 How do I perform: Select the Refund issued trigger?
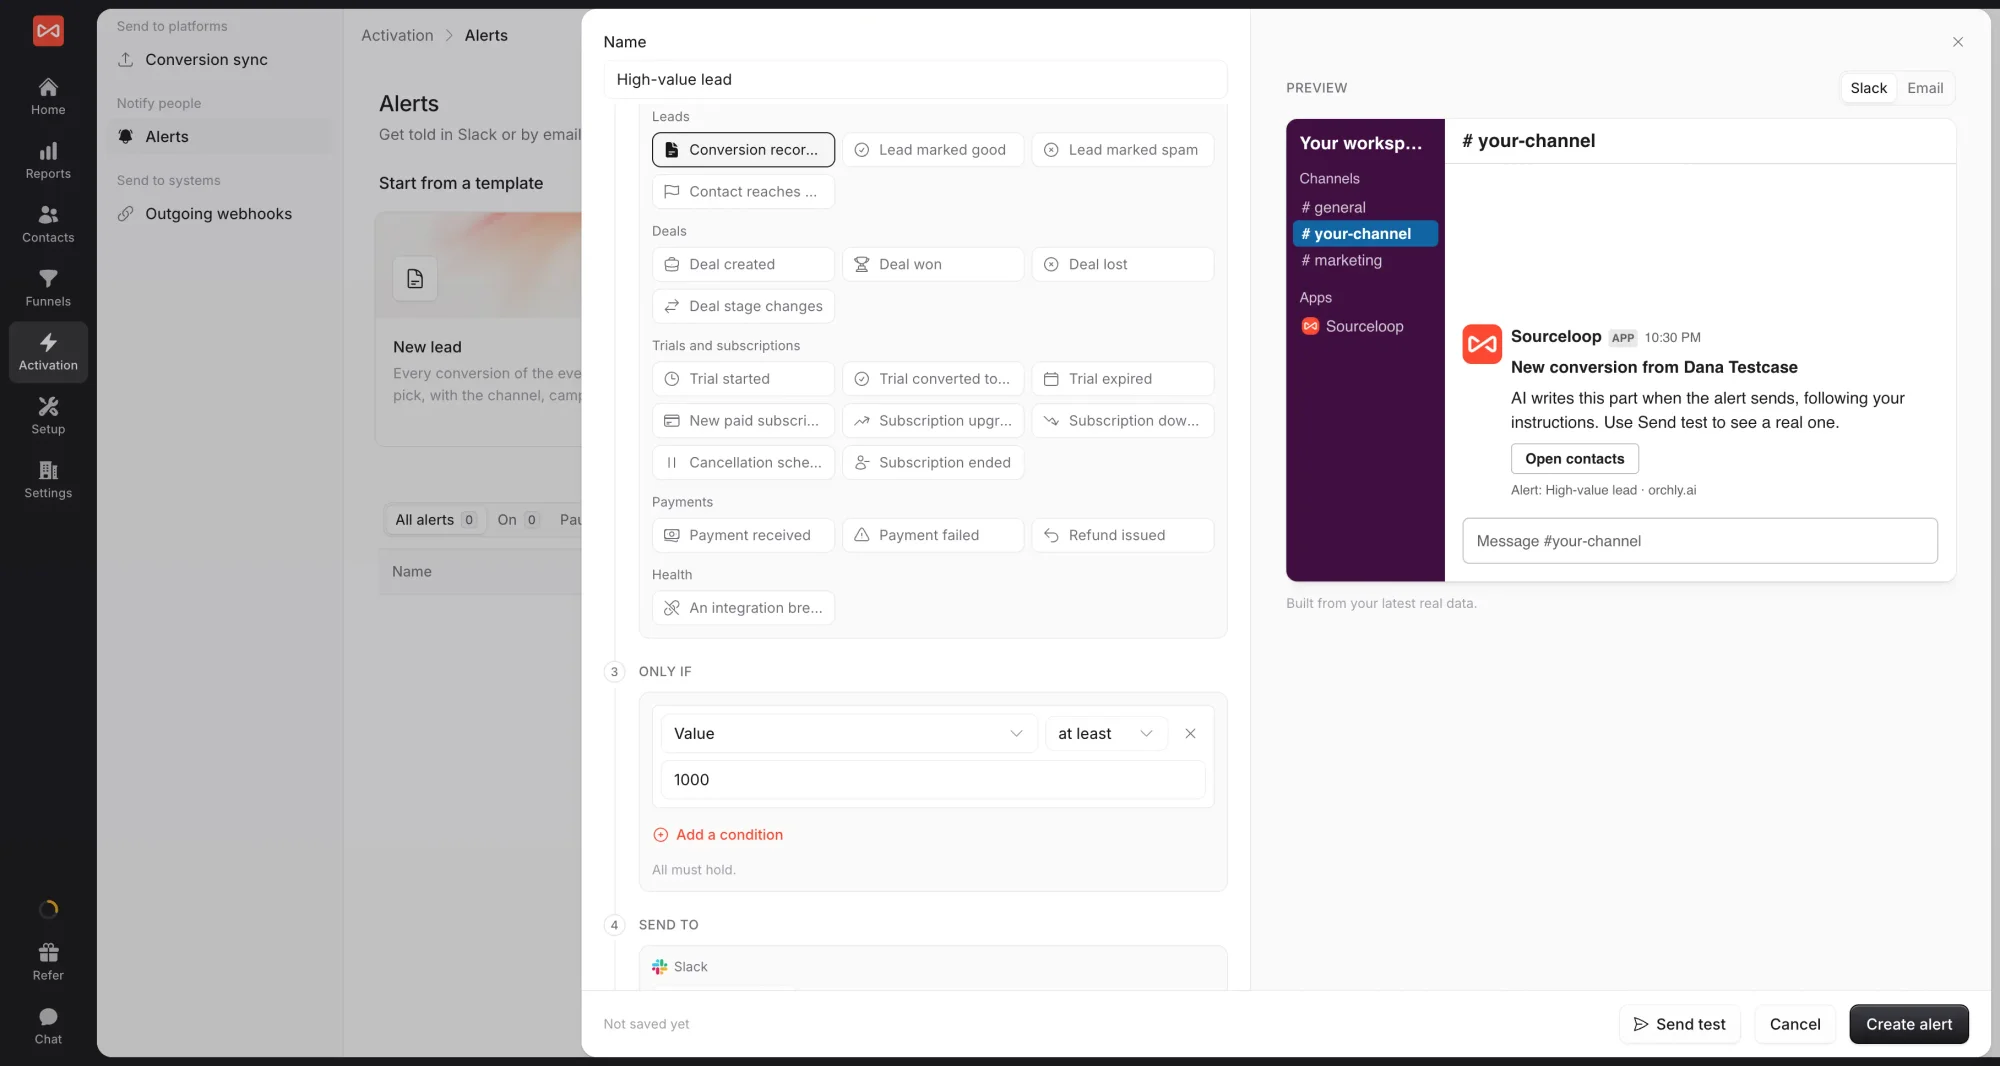tap(1122, 535)
